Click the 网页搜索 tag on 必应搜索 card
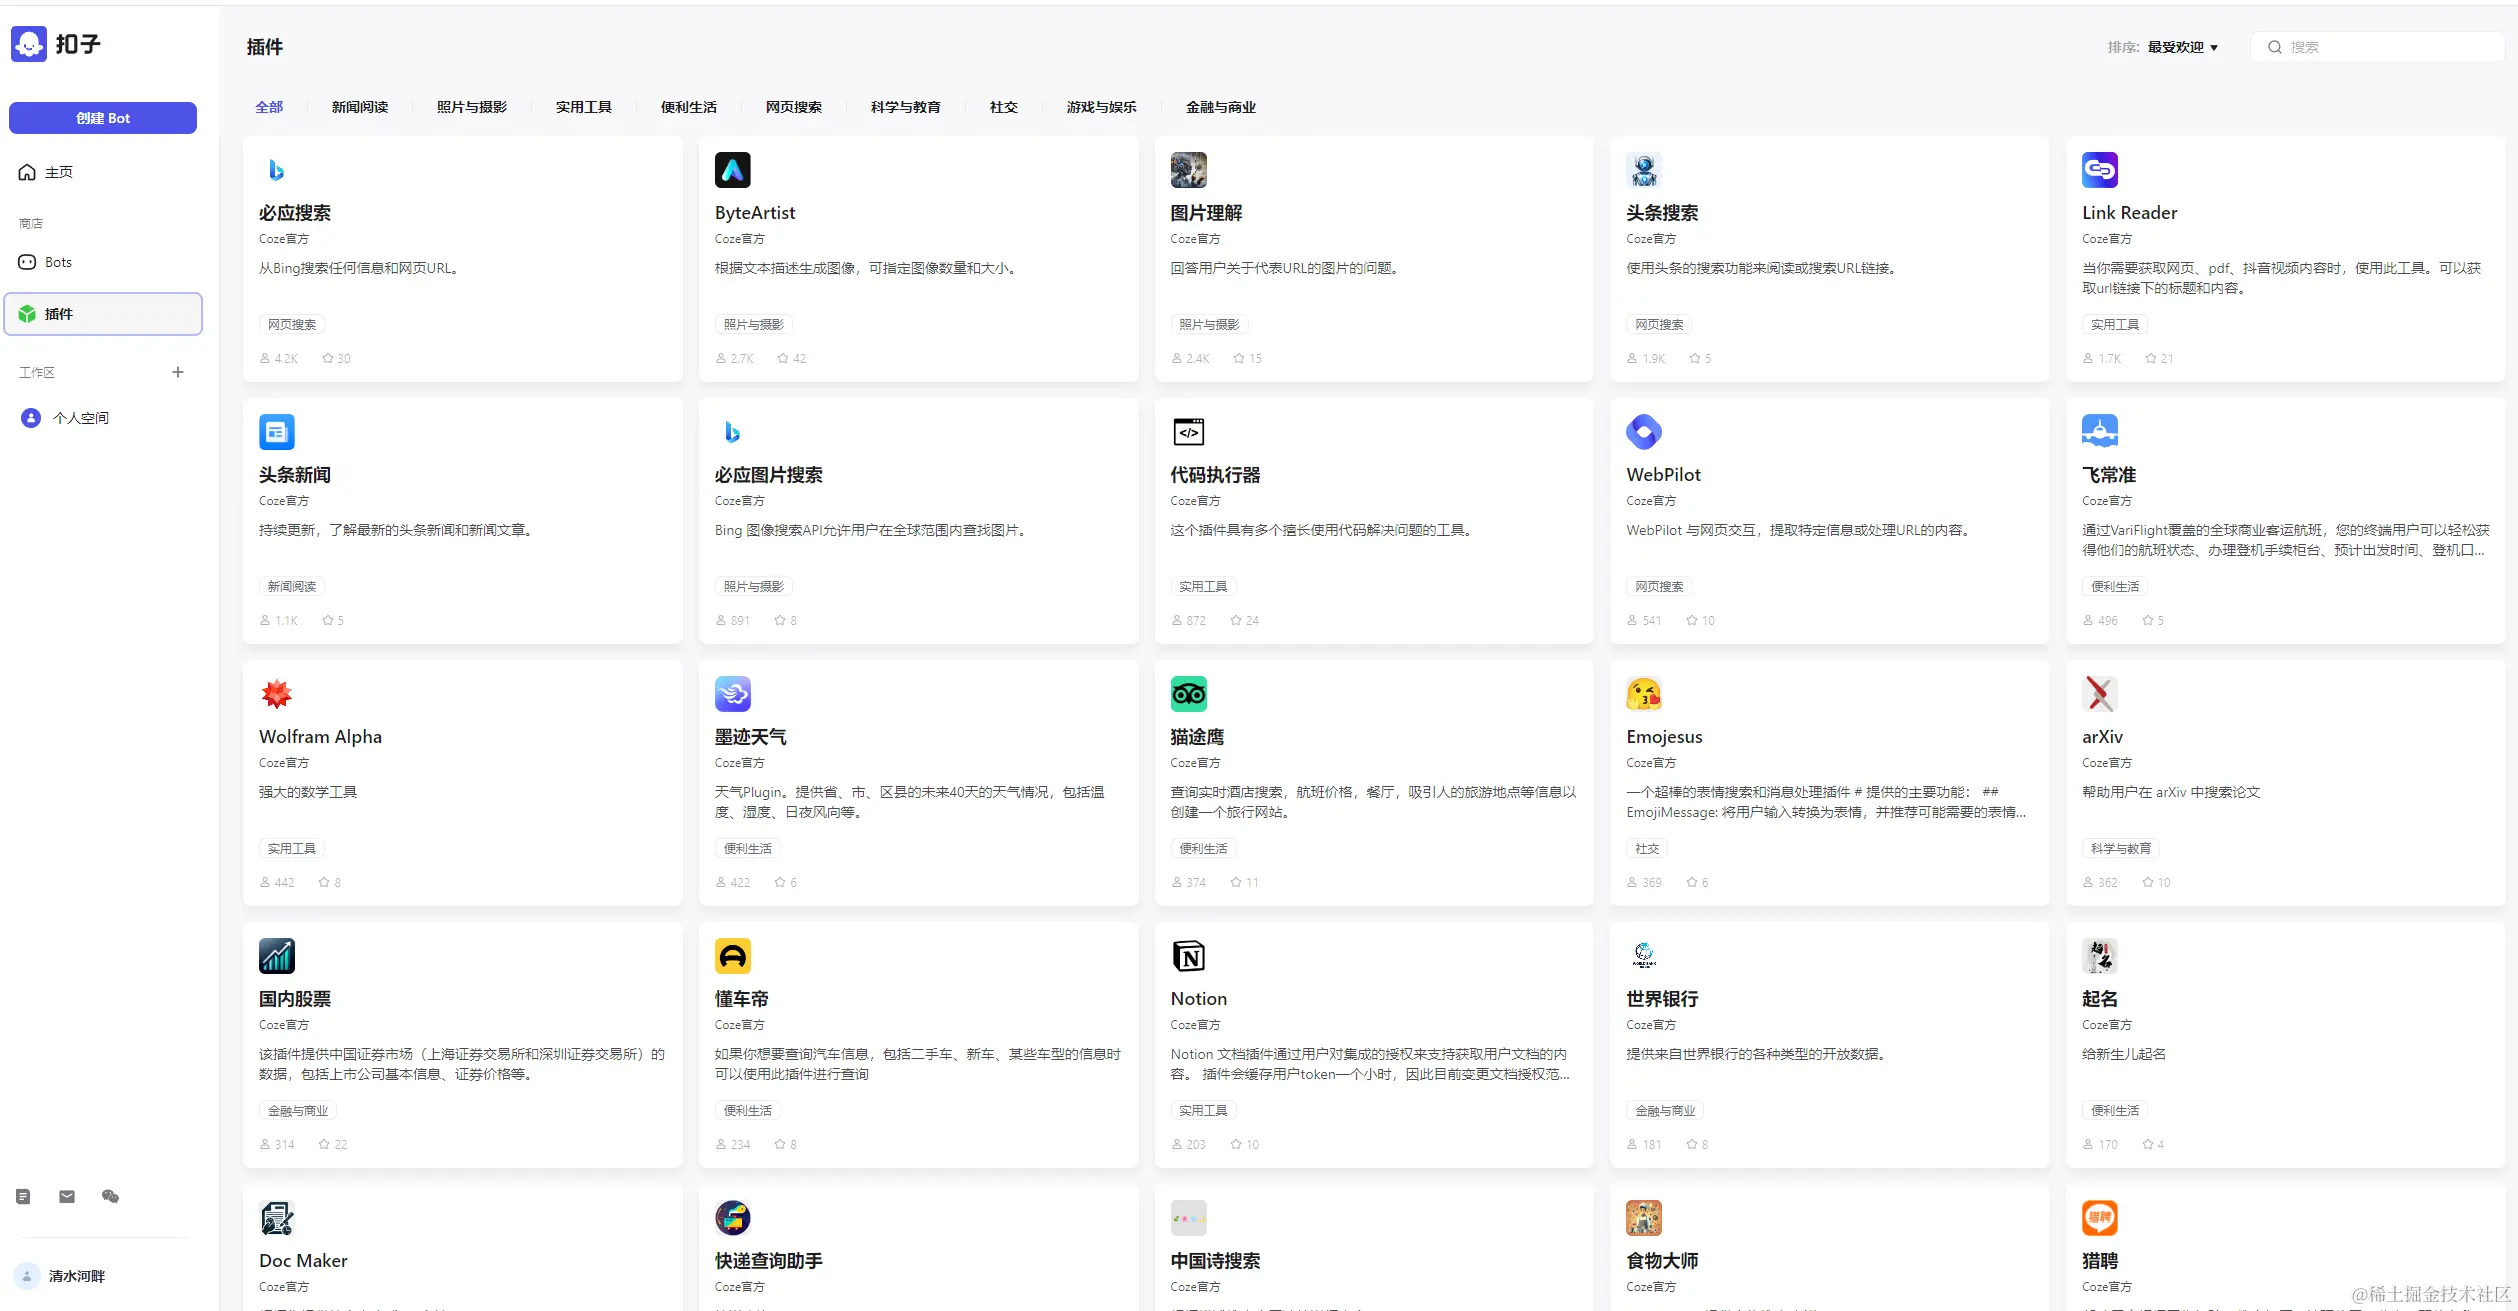2518x1311 pixels. [292, 324]
